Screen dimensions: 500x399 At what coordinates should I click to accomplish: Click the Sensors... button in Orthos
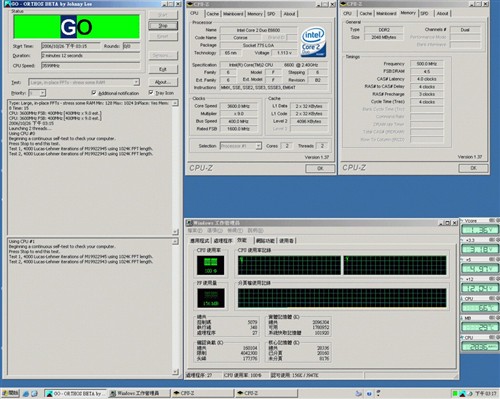point(163,55)
